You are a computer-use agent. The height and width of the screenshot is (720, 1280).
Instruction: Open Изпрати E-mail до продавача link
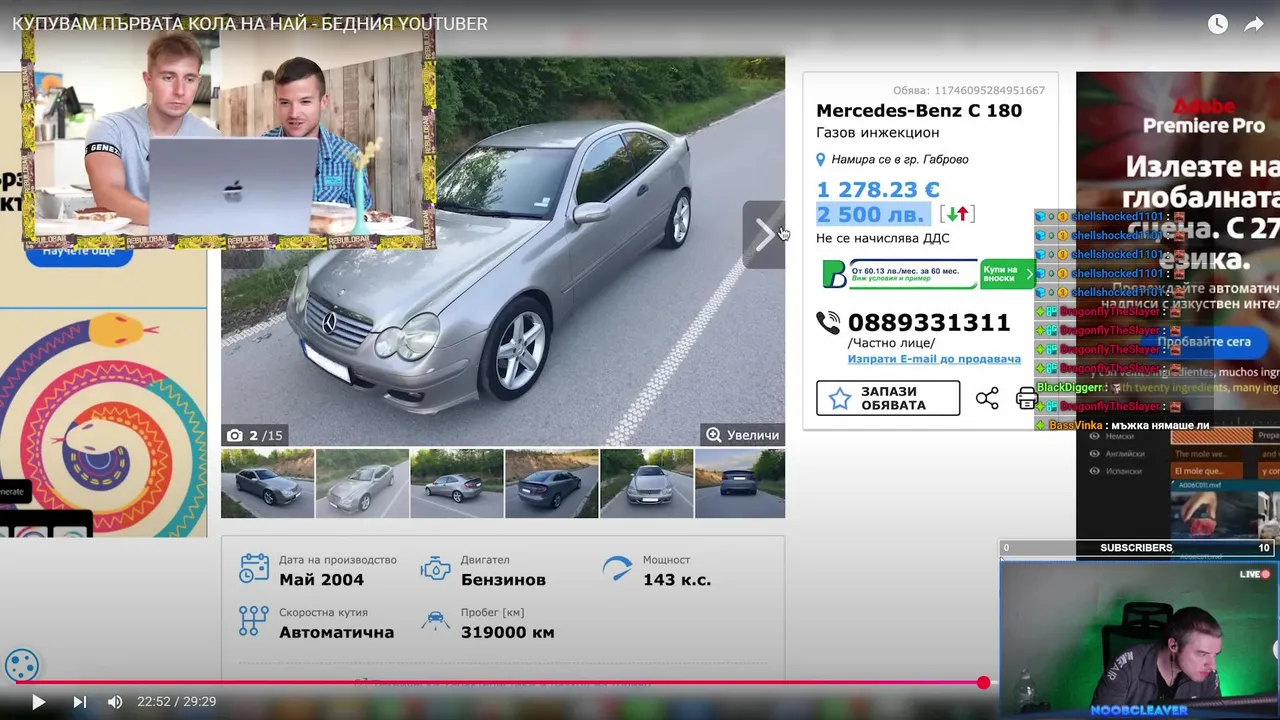click(x=934, y=359)
